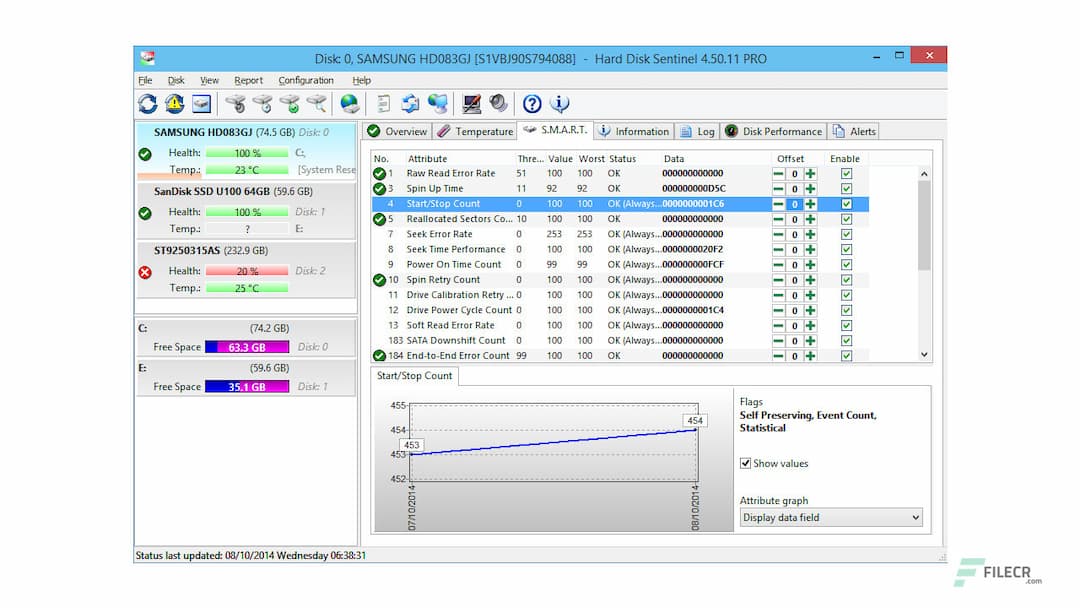Click the C: drive 63.3 GB free space bar

click(x=247, y=347)
